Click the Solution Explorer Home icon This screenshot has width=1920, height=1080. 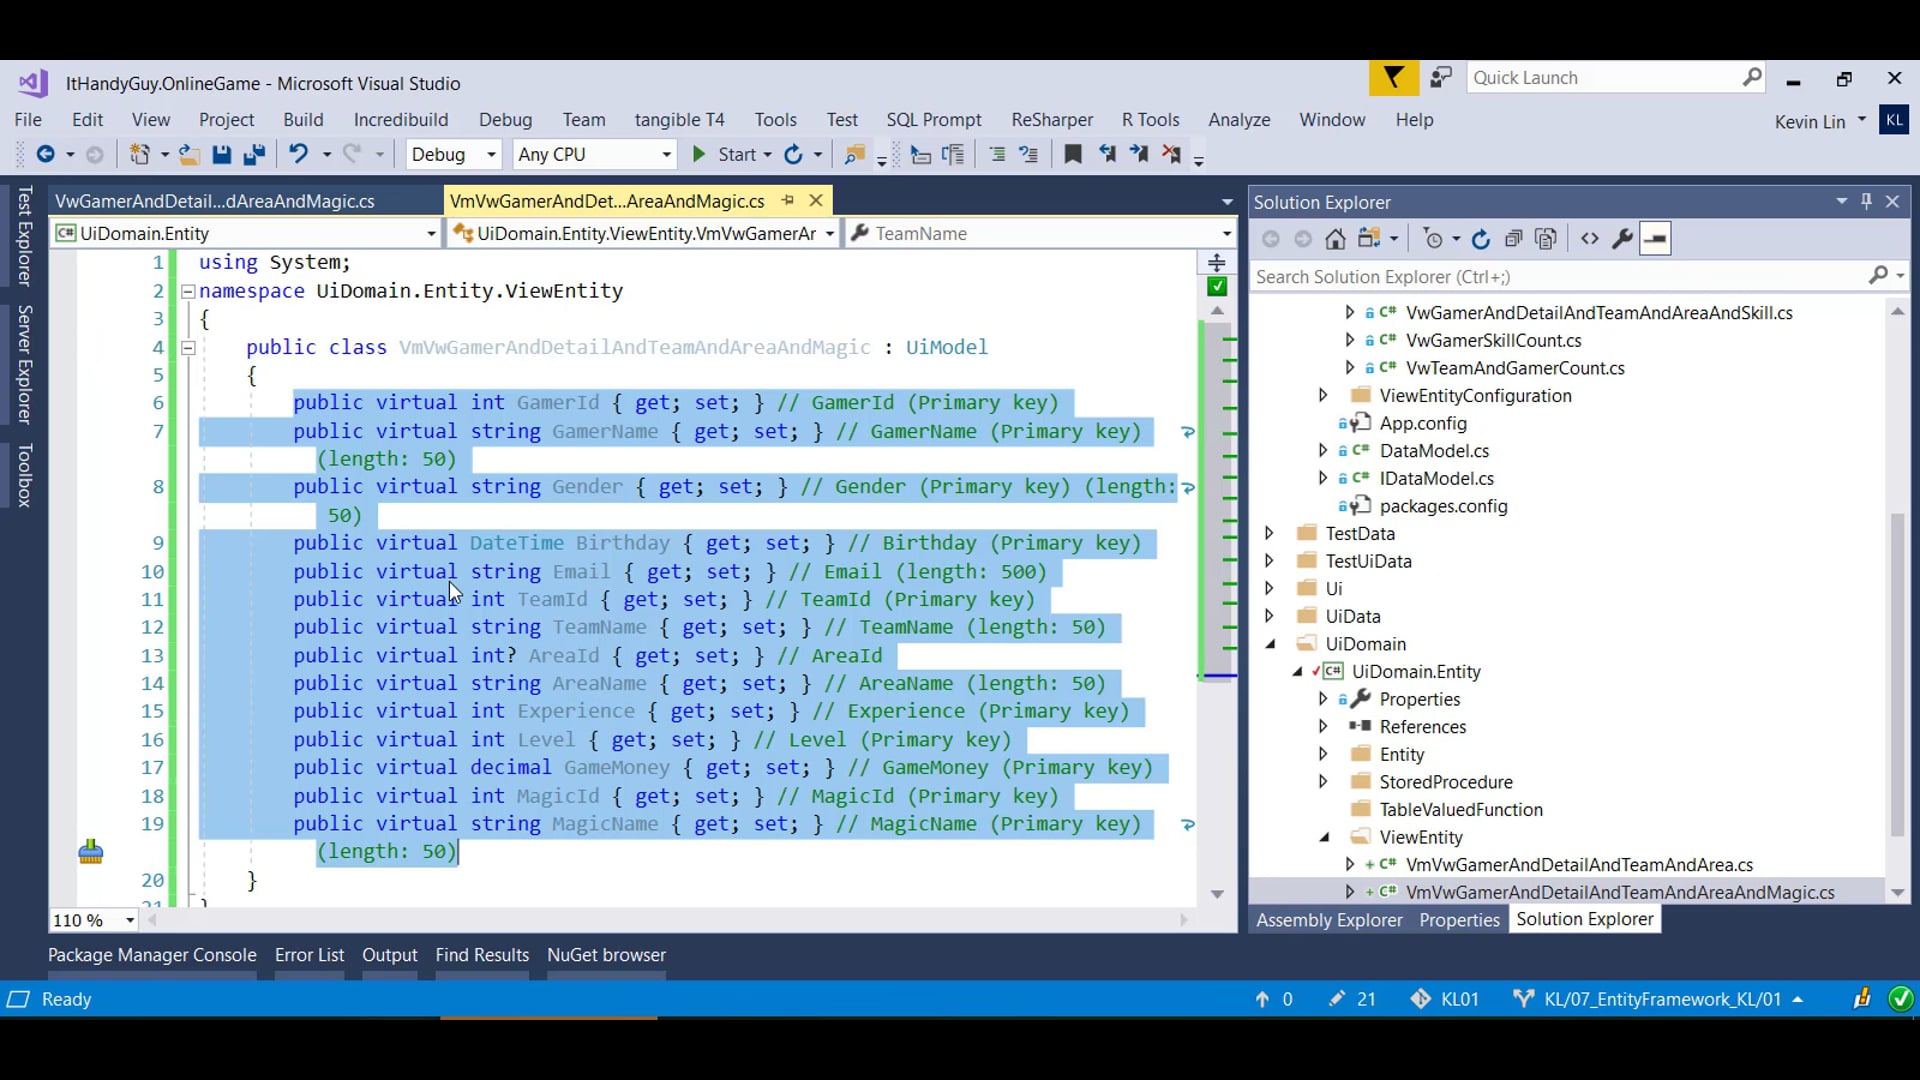(x=1335, y=239)
